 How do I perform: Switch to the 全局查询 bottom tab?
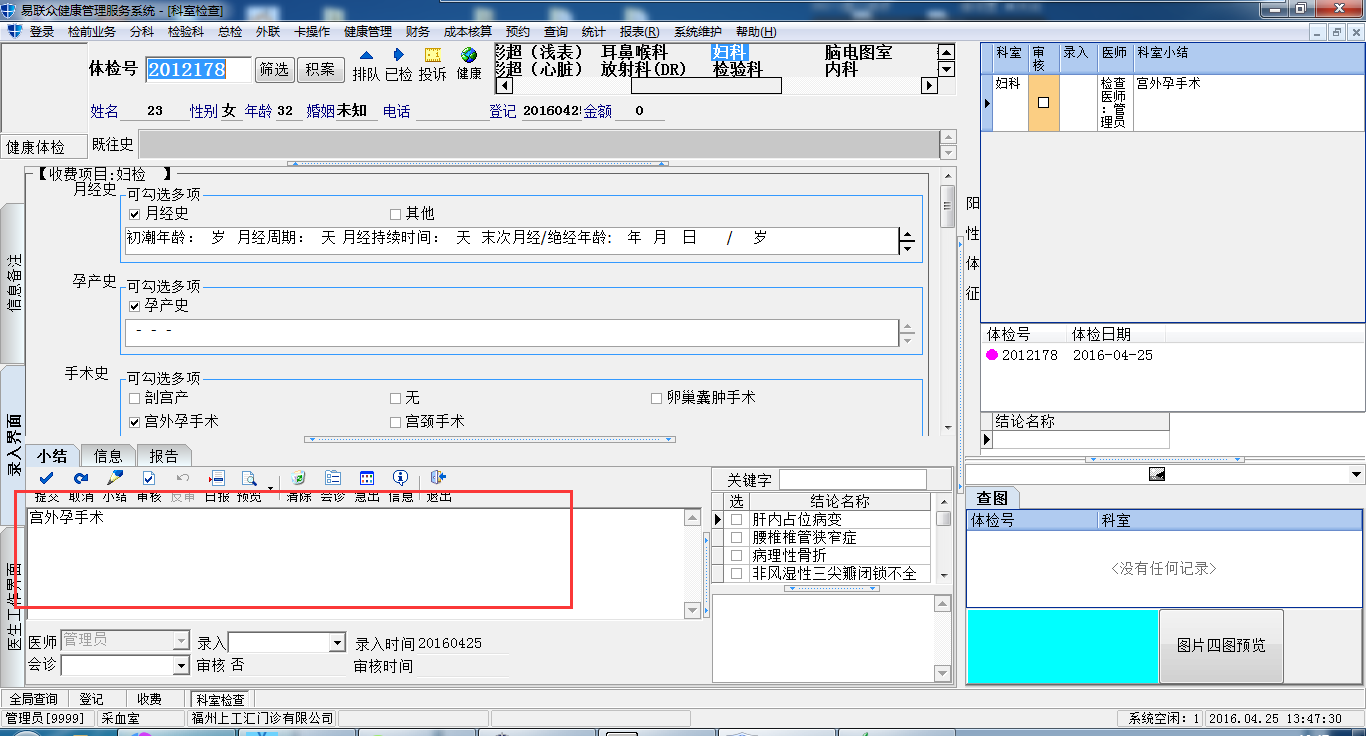pyautogui.click(x=32, y=699)
